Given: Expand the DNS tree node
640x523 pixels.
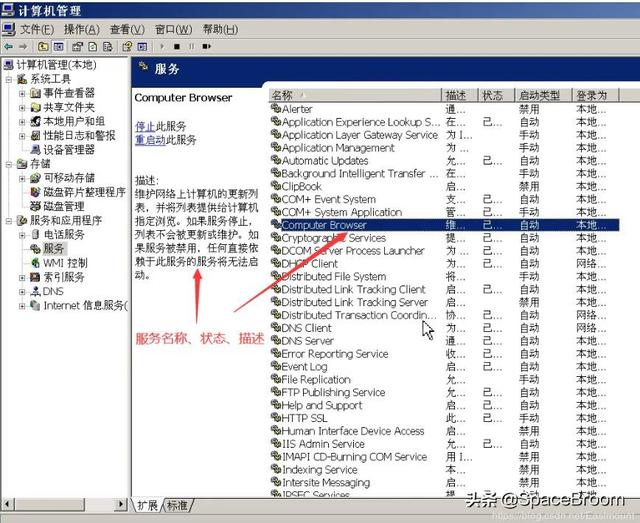Looking at the screenshot, I should tap(22, 292).
